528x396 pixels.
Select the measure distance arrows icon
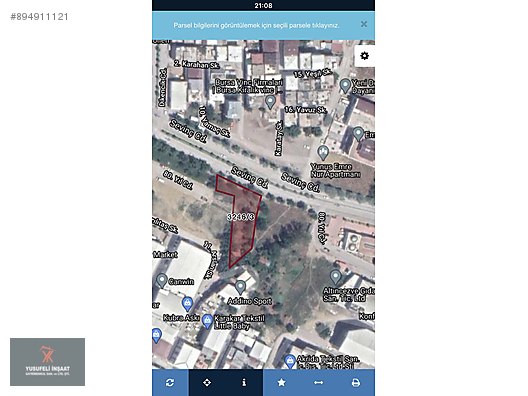[319, 383]
